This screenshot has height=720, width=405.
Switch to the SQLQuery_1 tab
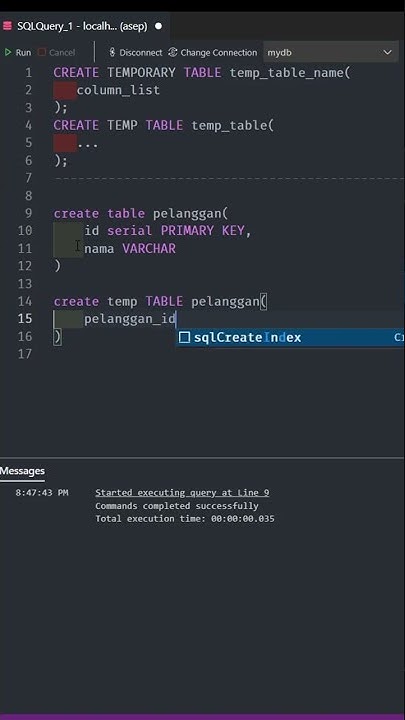click(83, 26)
